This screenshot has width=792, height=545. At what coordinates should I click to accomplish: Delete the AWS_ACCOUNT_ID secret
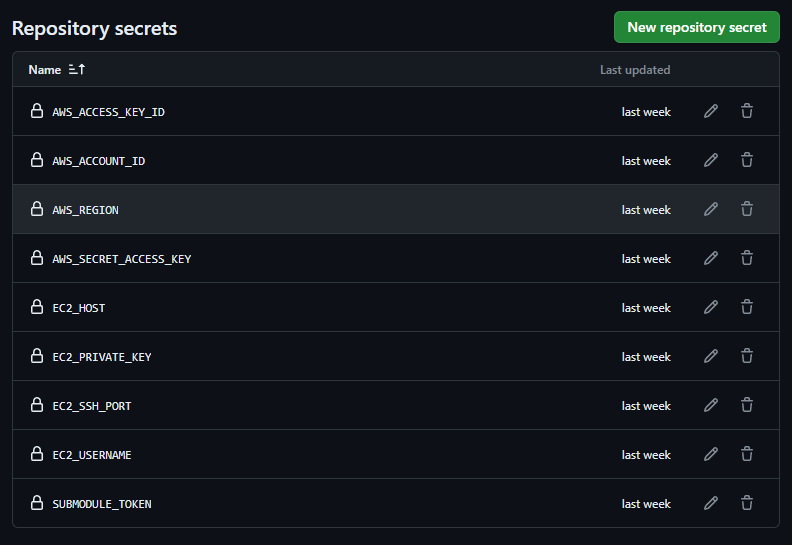tap(747, 160)
